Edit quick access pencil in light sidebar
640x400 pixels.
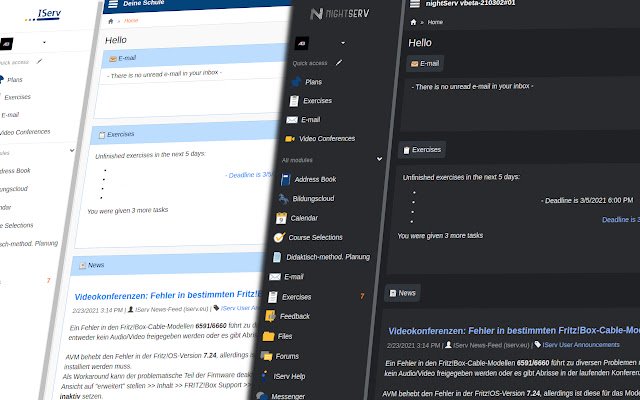point(39,62)
